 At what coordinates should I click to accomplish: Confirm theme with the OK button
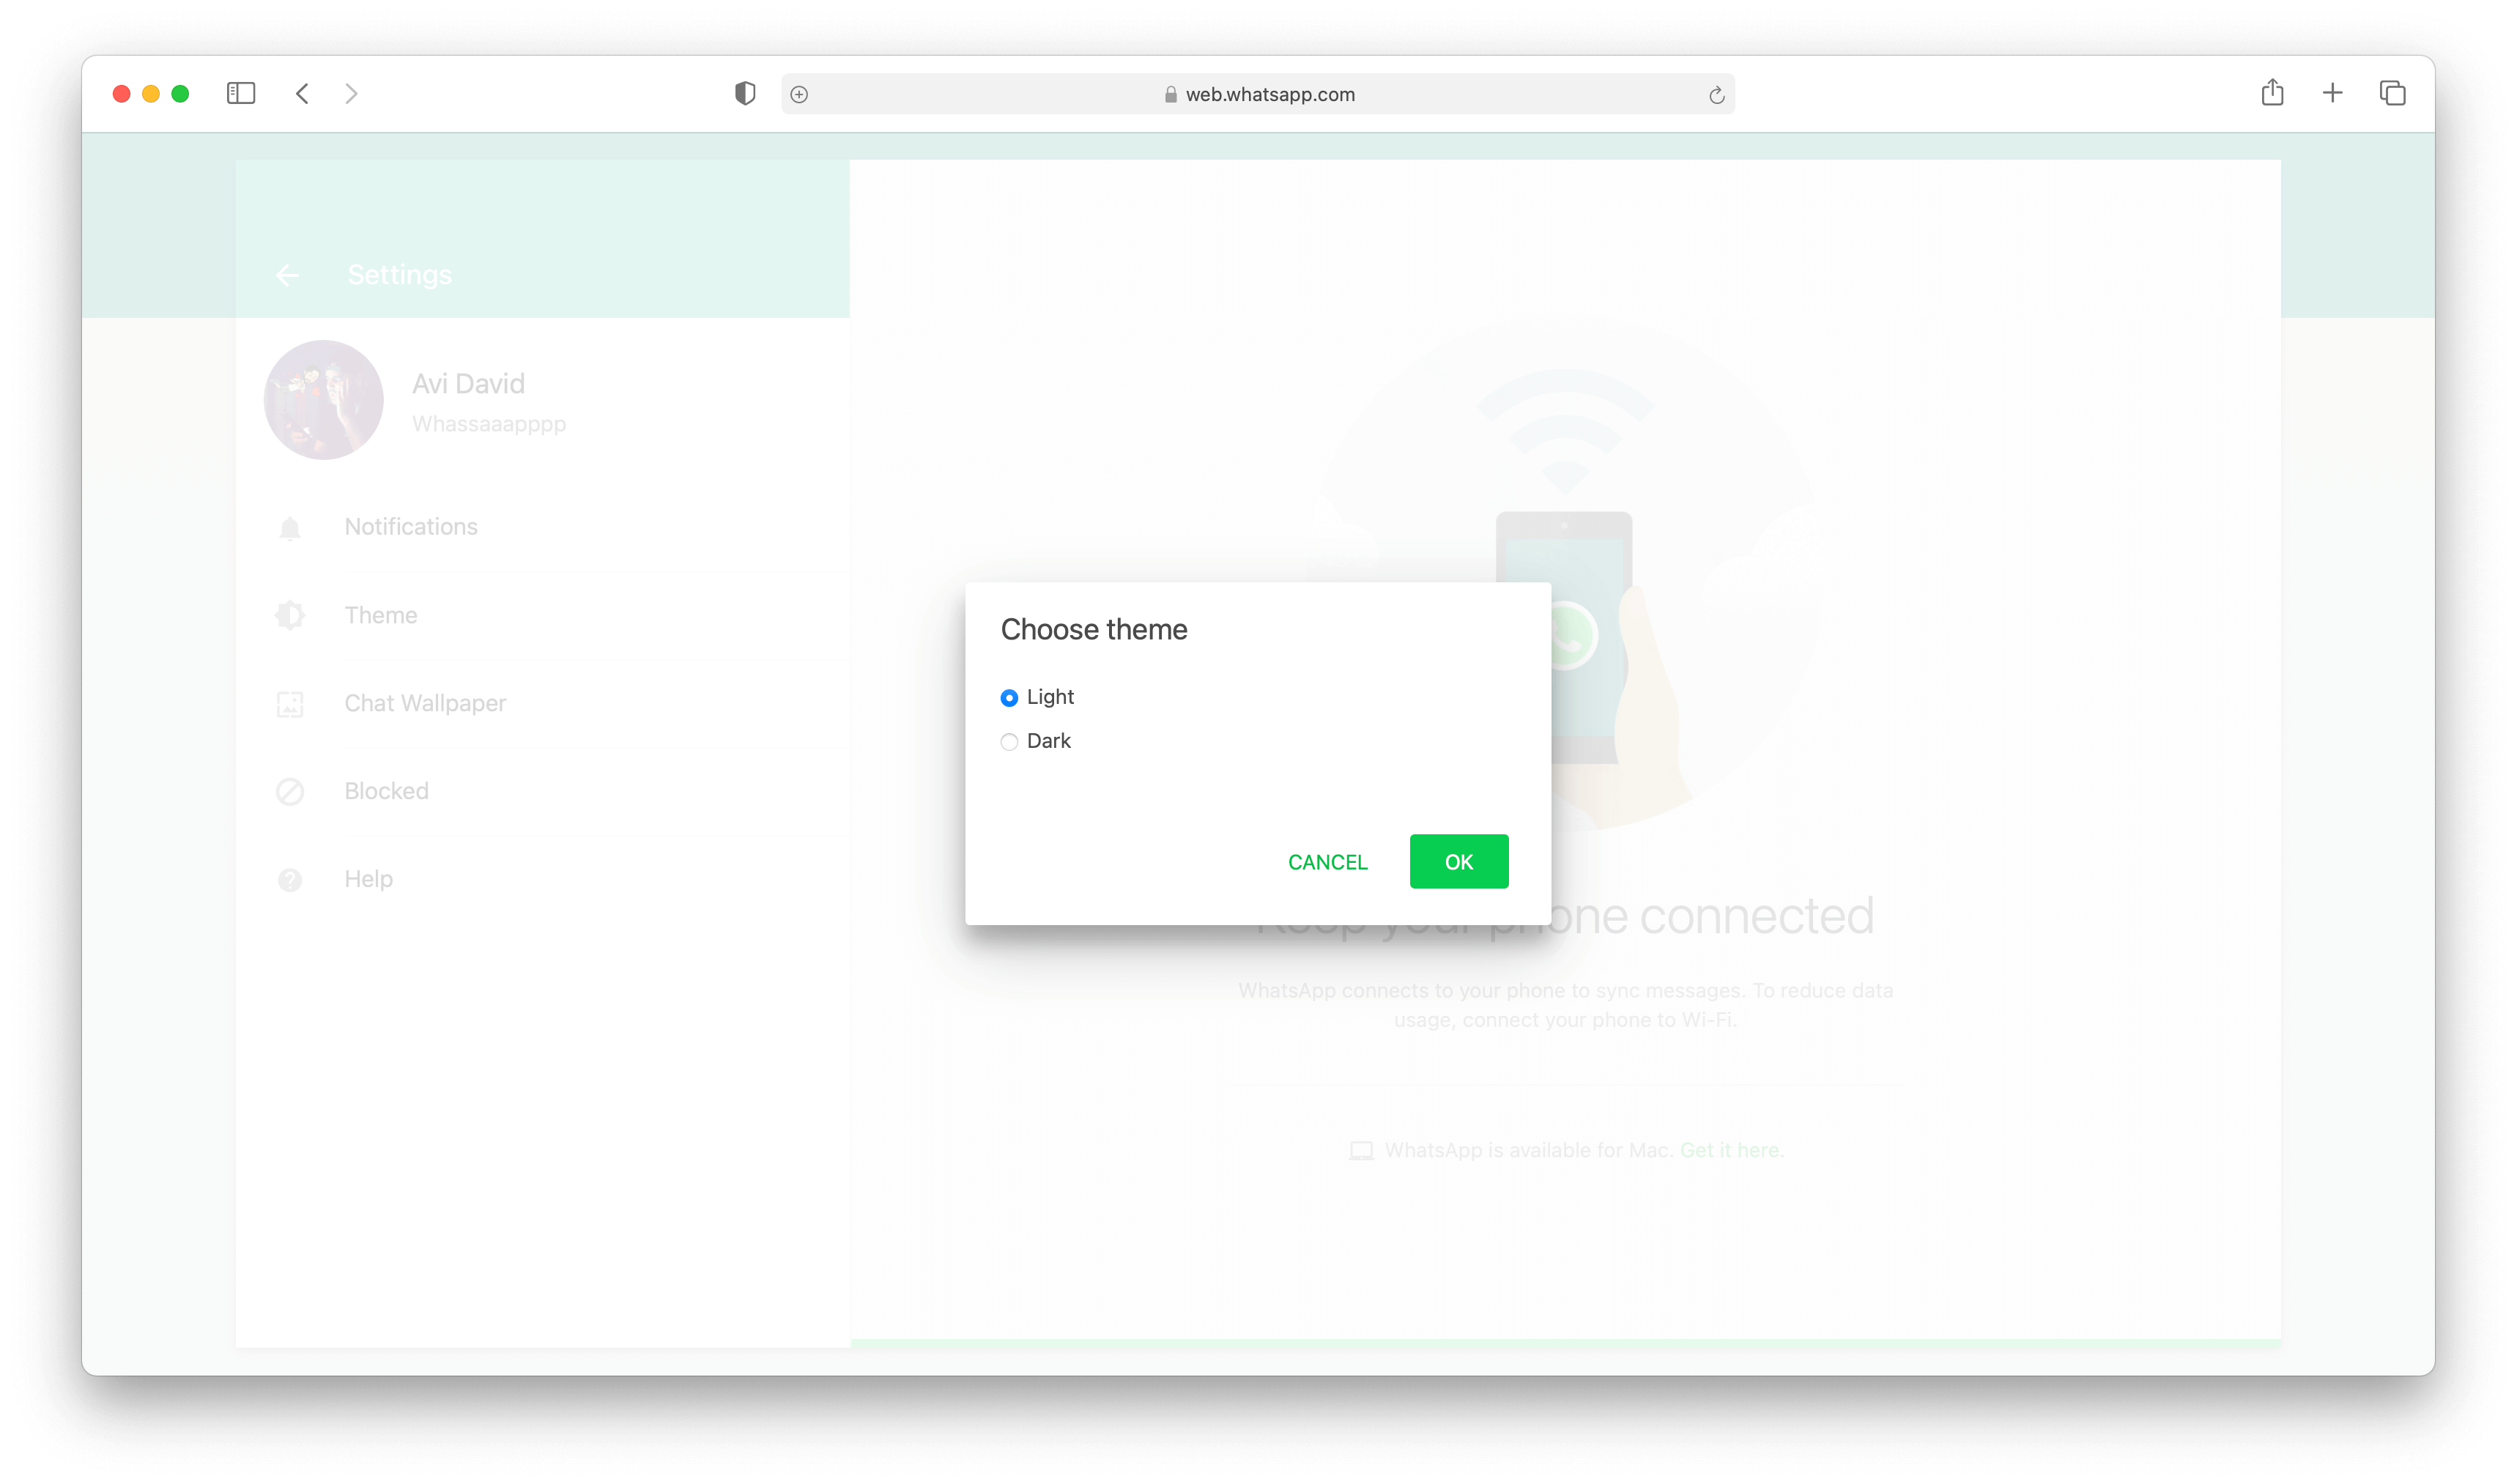1458,862
